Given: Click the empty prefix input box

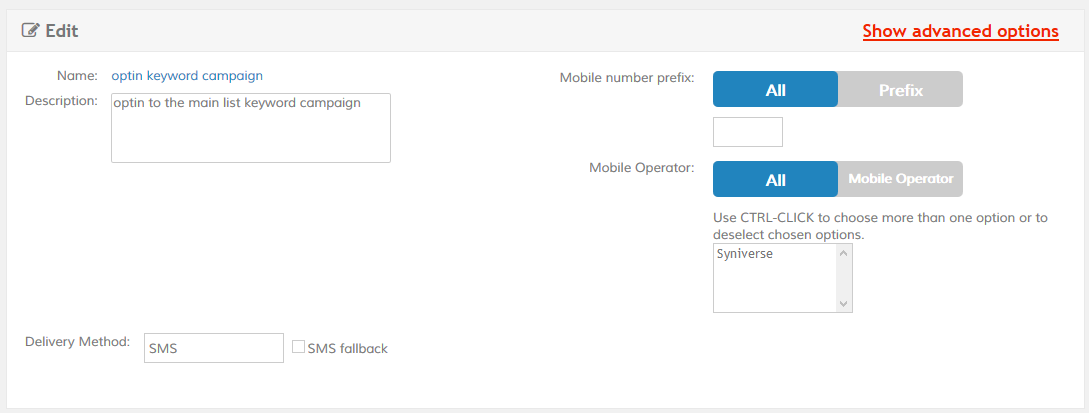Looking at the screenshot, I should (x=747, y=132).
